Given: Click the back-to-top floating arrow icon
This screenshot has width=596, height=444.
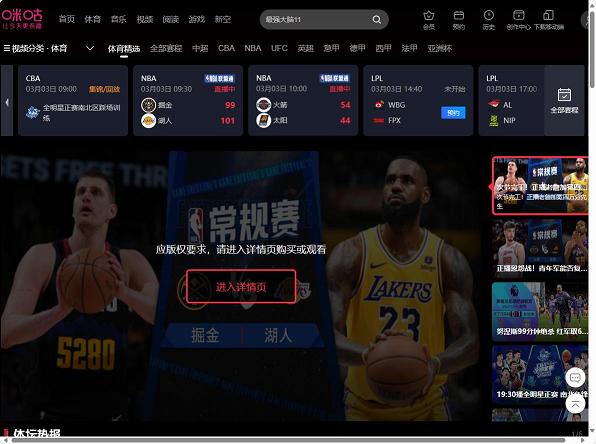Looking at the screenshot, I should [575, 404].
